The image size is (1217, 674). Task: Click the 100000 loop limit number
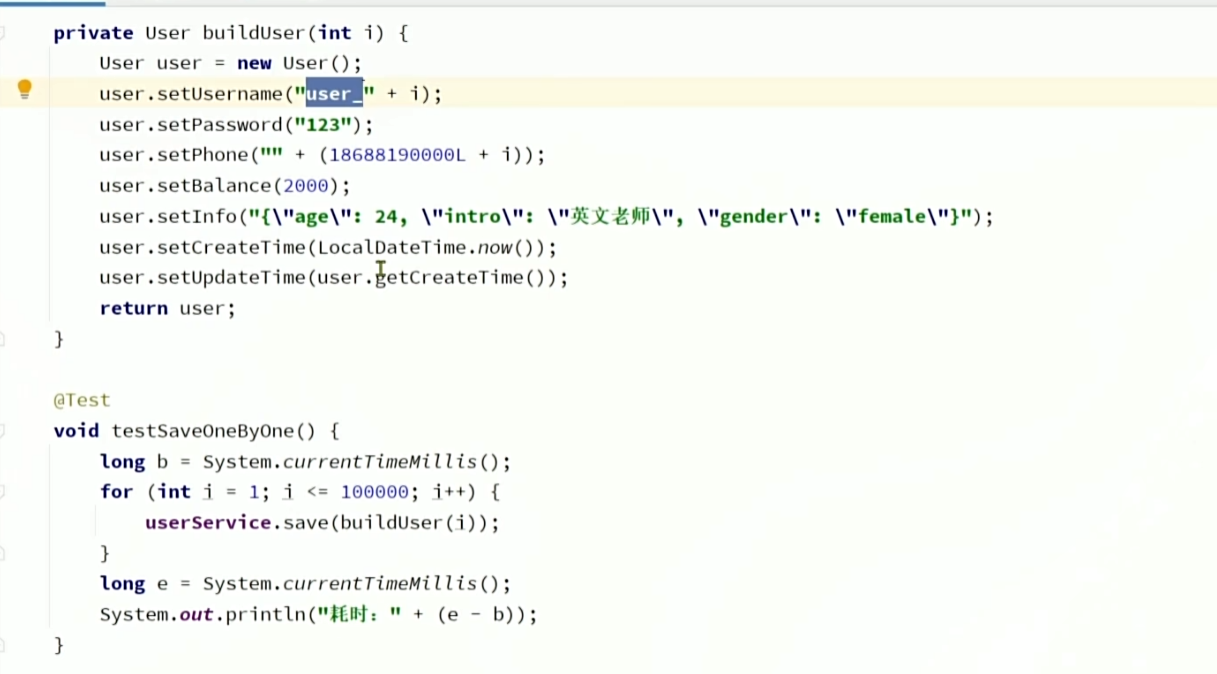click(x=374, y=492)
